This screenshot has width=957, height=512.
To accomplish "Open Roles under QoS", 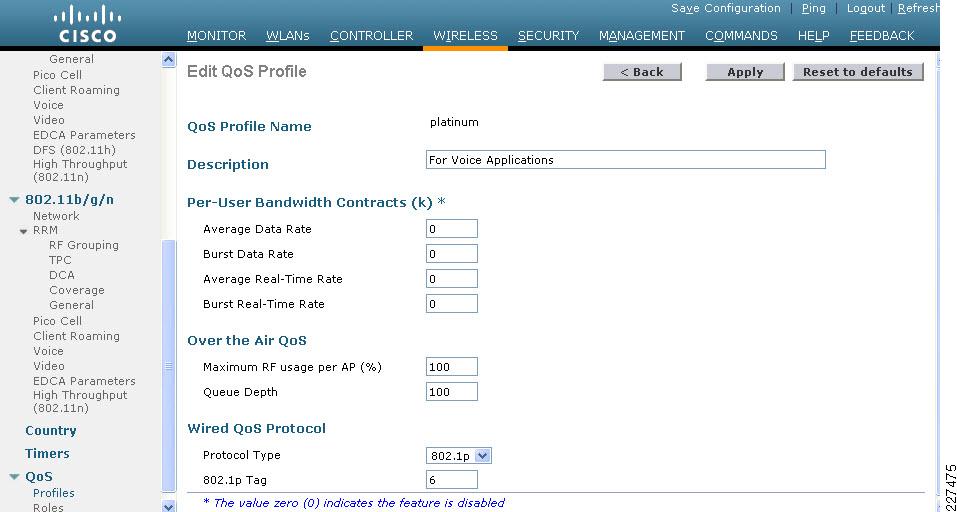I will click(48, 507).
